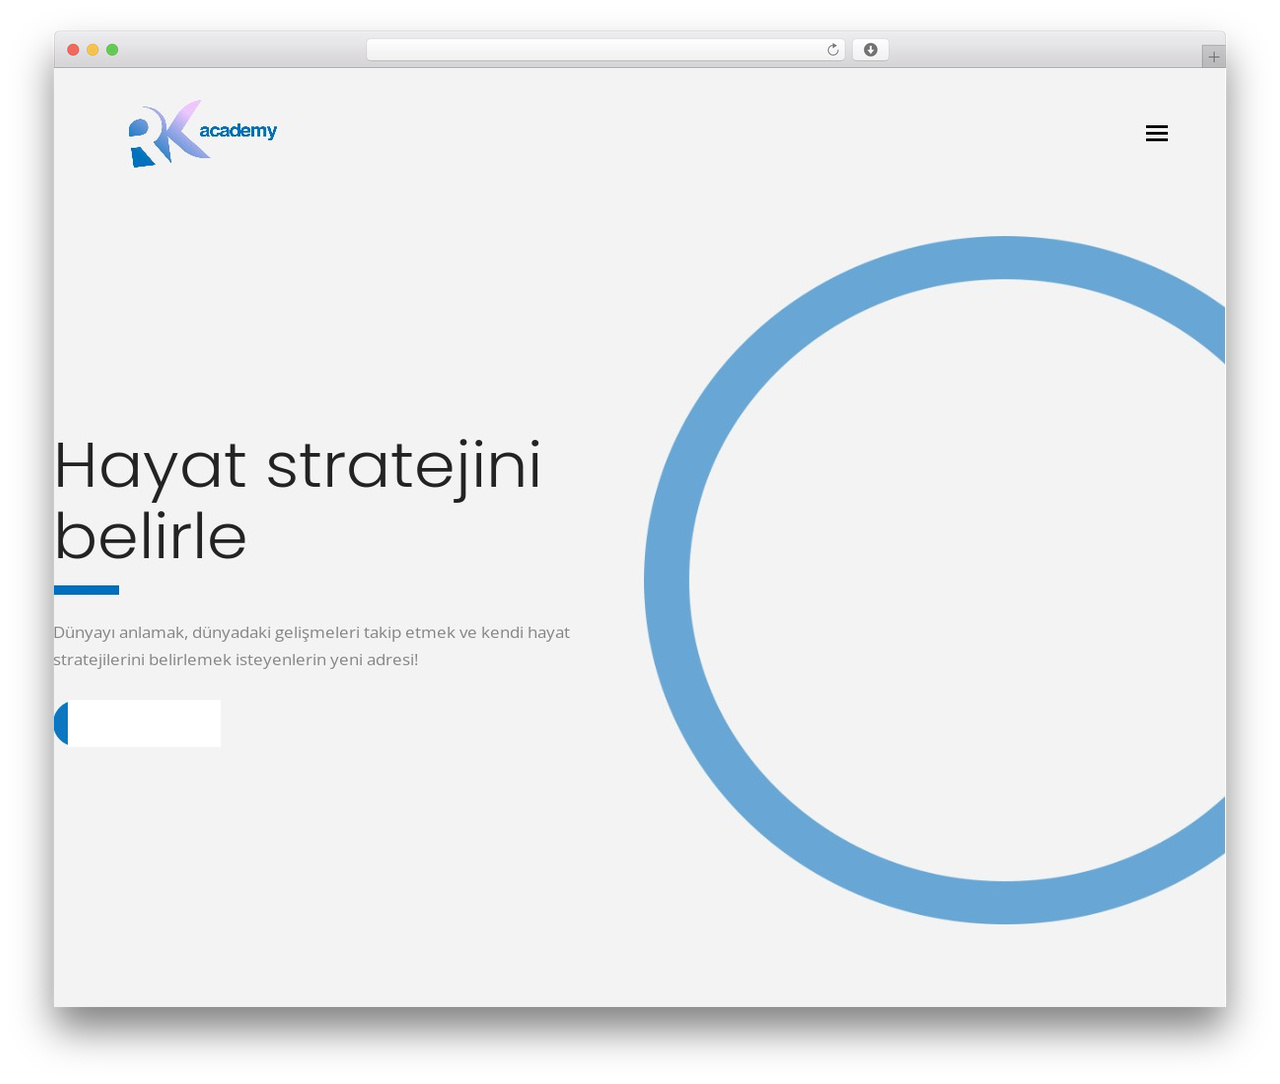Add a new browser tab

[1213, 57]
